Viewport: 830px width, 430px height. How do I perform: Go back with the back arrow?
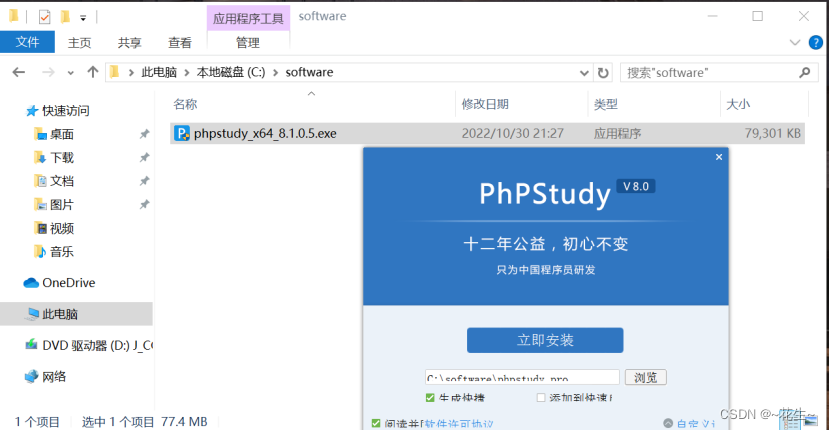(x=19, y=72)
